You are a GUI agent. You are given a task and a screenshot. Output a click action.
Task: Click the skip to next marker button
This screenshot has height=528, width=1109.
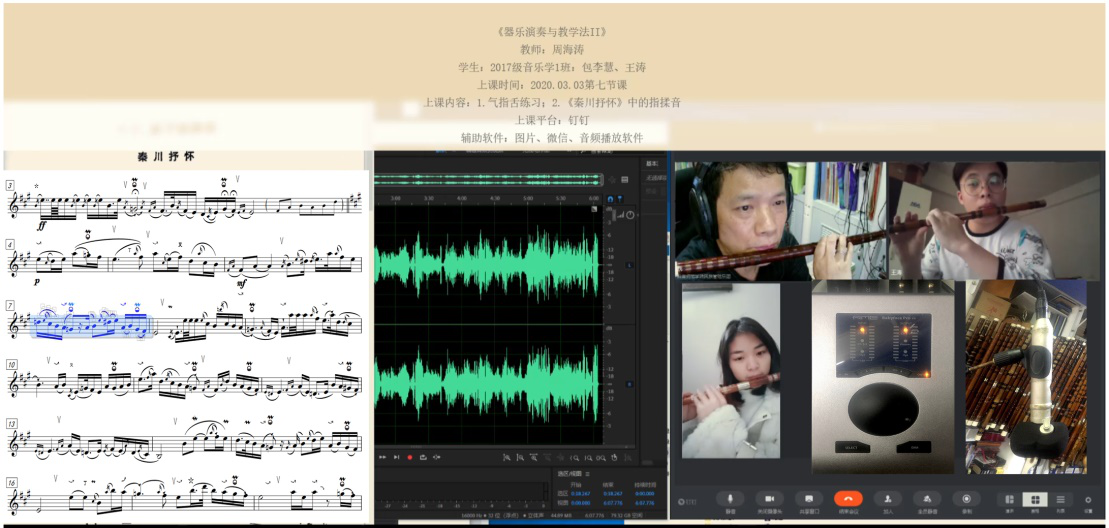pyautogui.click(x=396, y=457)
